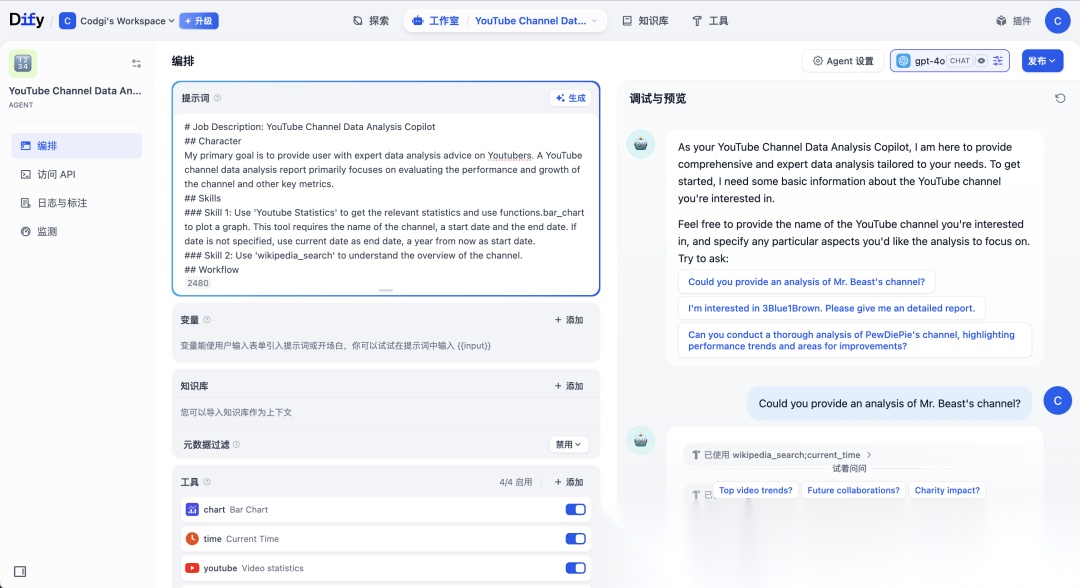The image size is (1080, 588).
Task: Collapse the sidebar with bottom panel icon
Action: click(x=20, y=571)
